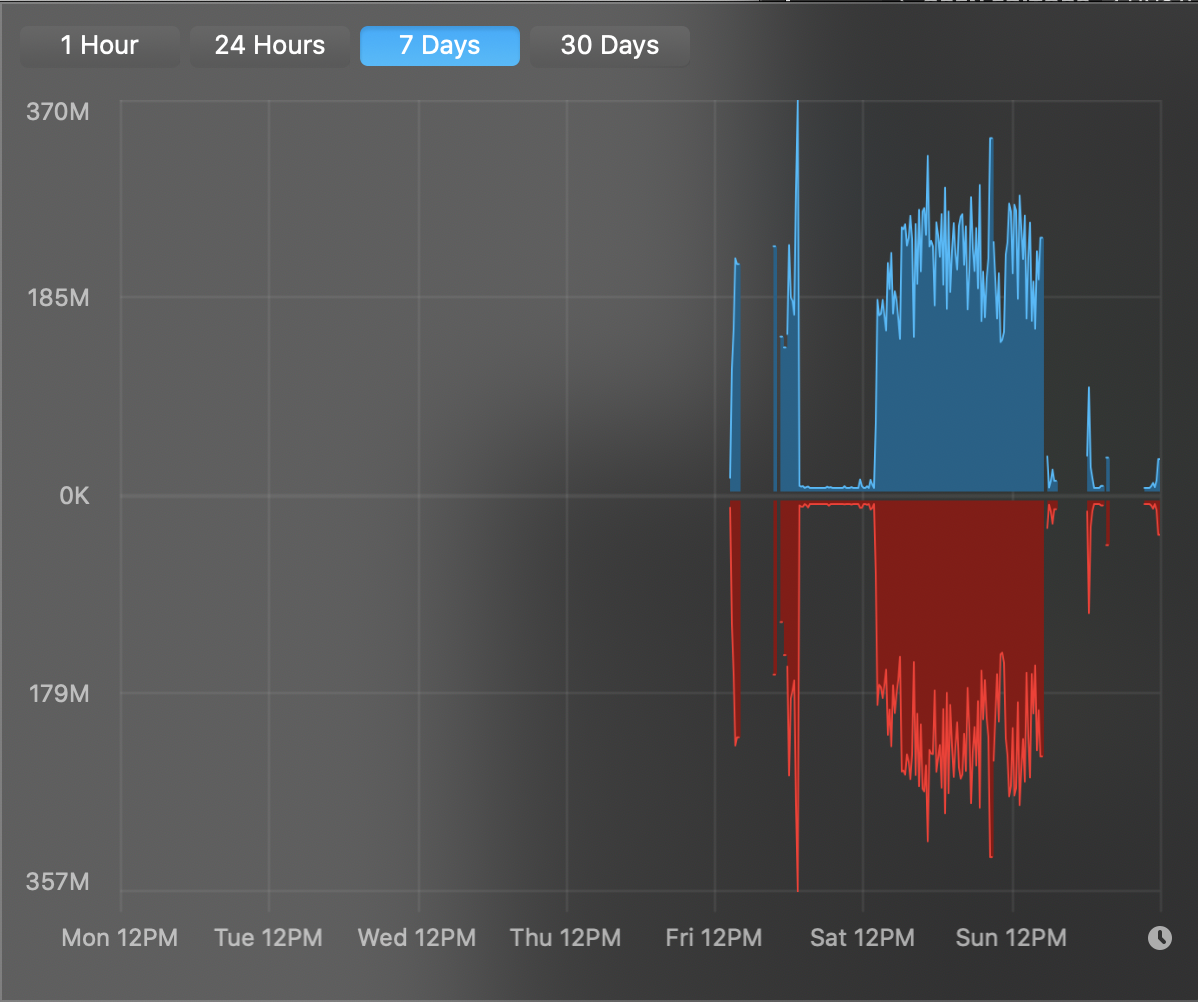Click the 179M axis label
The height and width of the screenshot is (1002, 1198).
tap(58, 693)
